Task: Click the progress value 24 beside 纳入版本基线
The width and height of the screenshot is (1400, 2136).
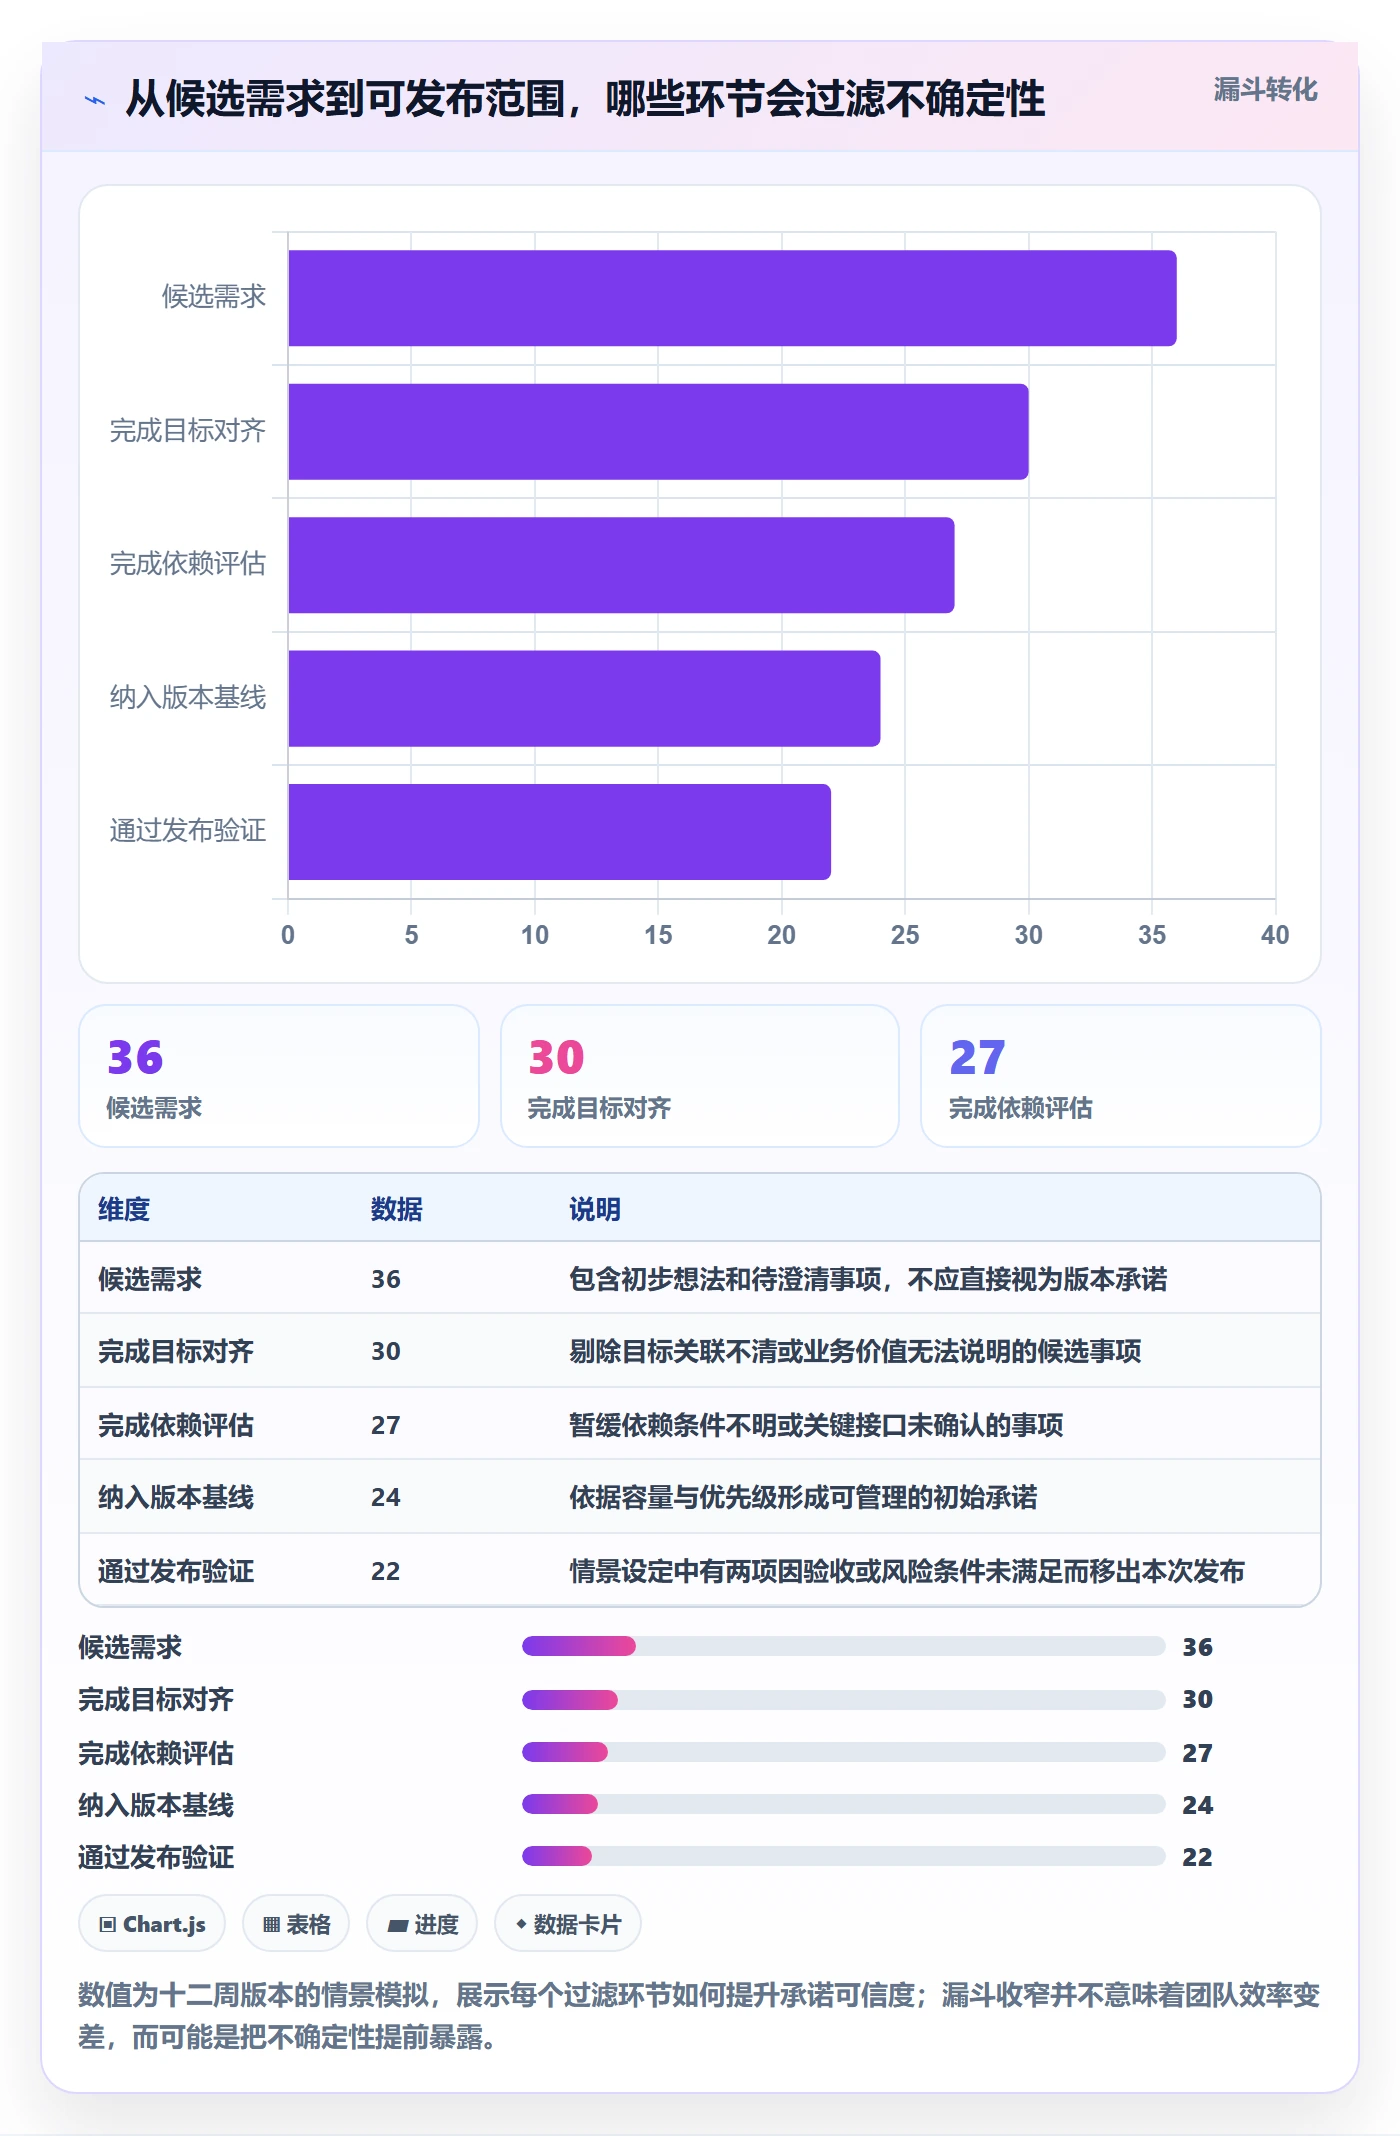Action: pyautogui.click(x=1197, y=1805)
